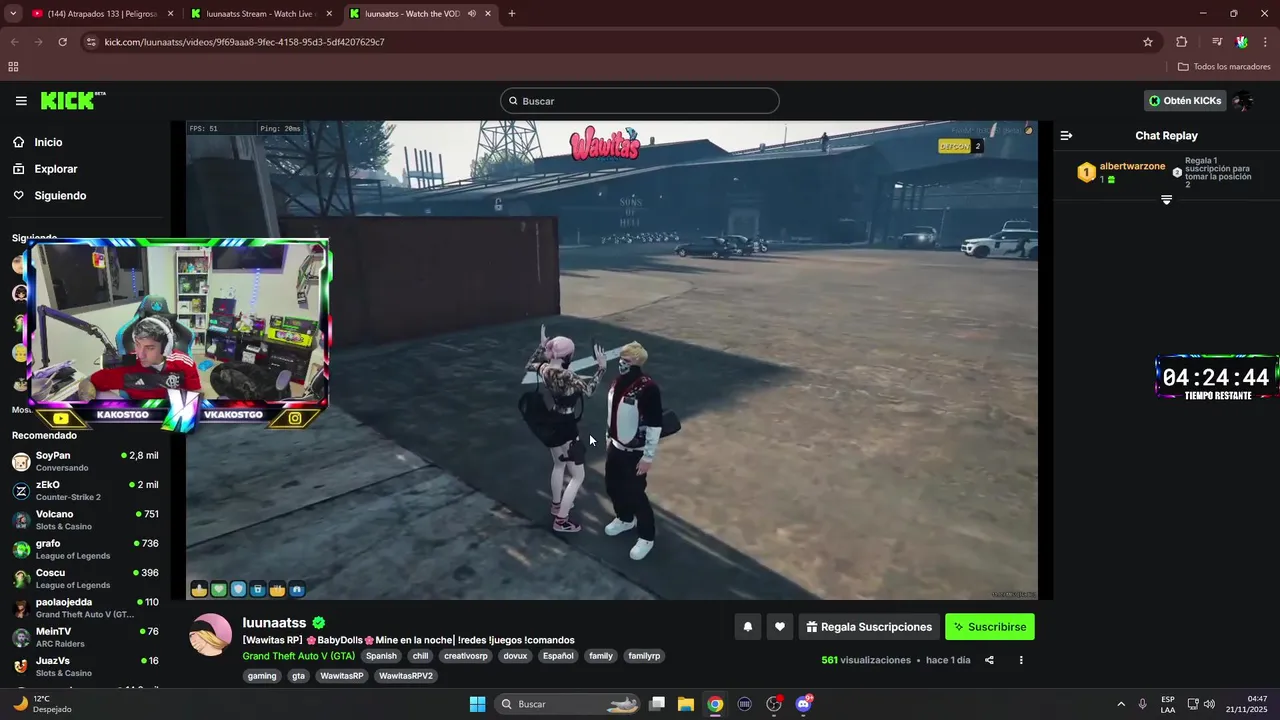
Task: Open the Chrome three-dot menu
Action: point(1266,42)
